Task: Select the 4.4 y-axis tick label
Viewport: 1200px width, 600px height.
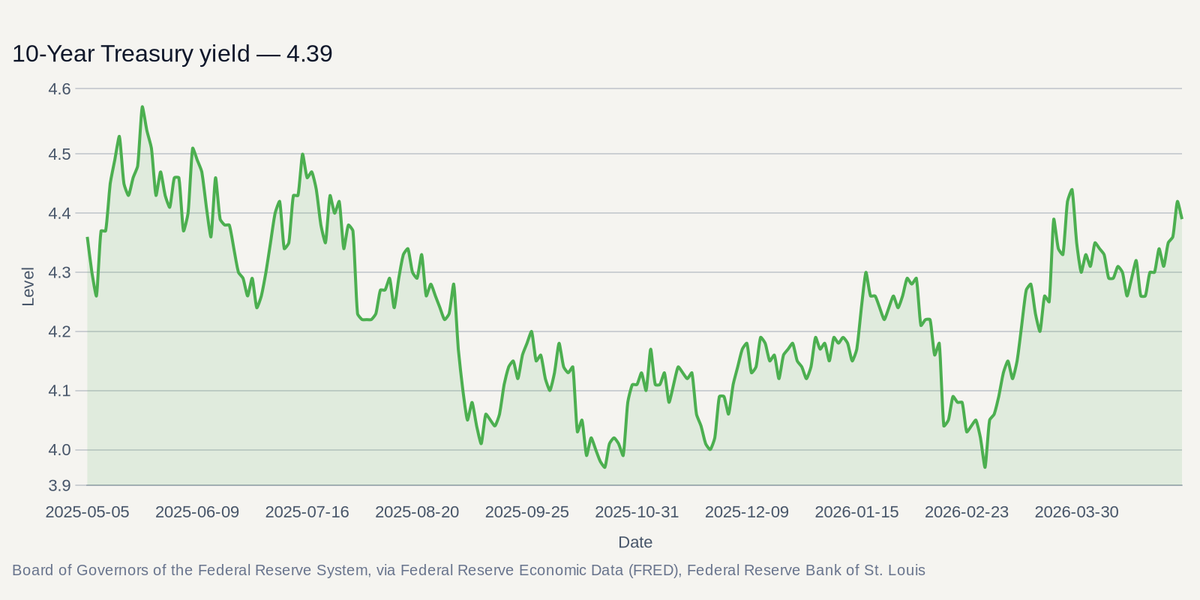Action: (60, 213)
